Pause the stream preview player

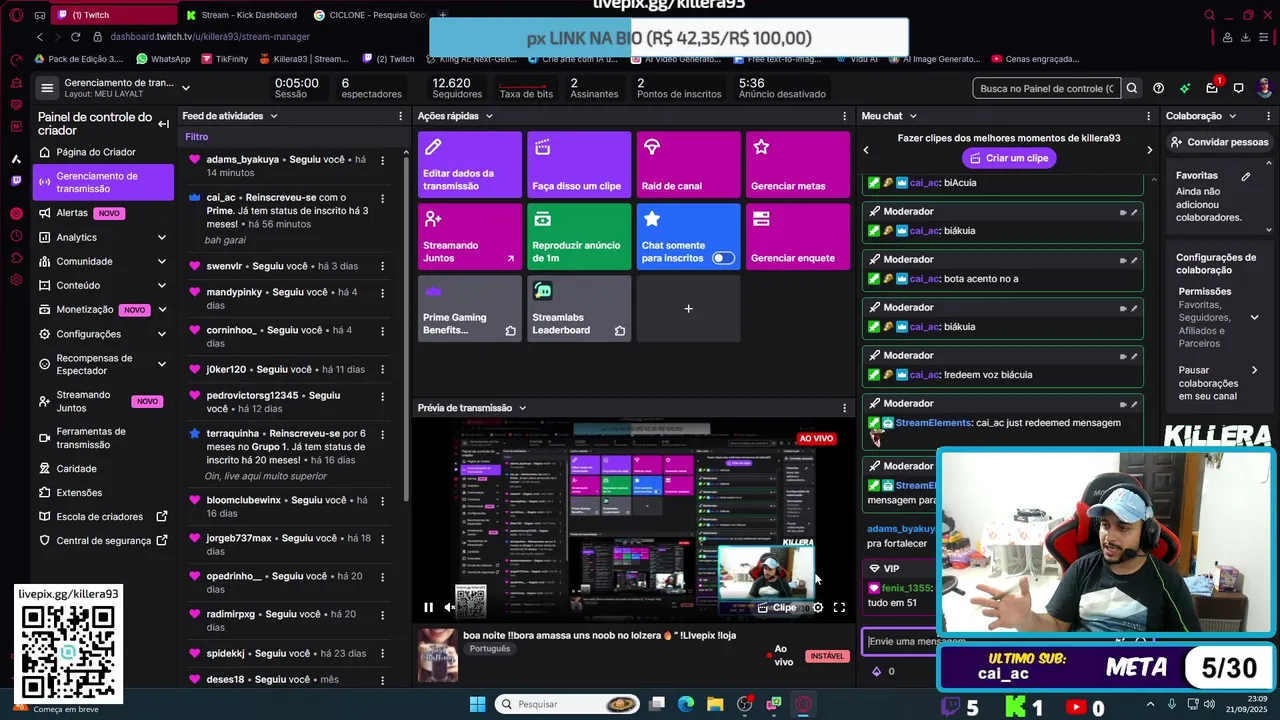click(x=428, y=607)
